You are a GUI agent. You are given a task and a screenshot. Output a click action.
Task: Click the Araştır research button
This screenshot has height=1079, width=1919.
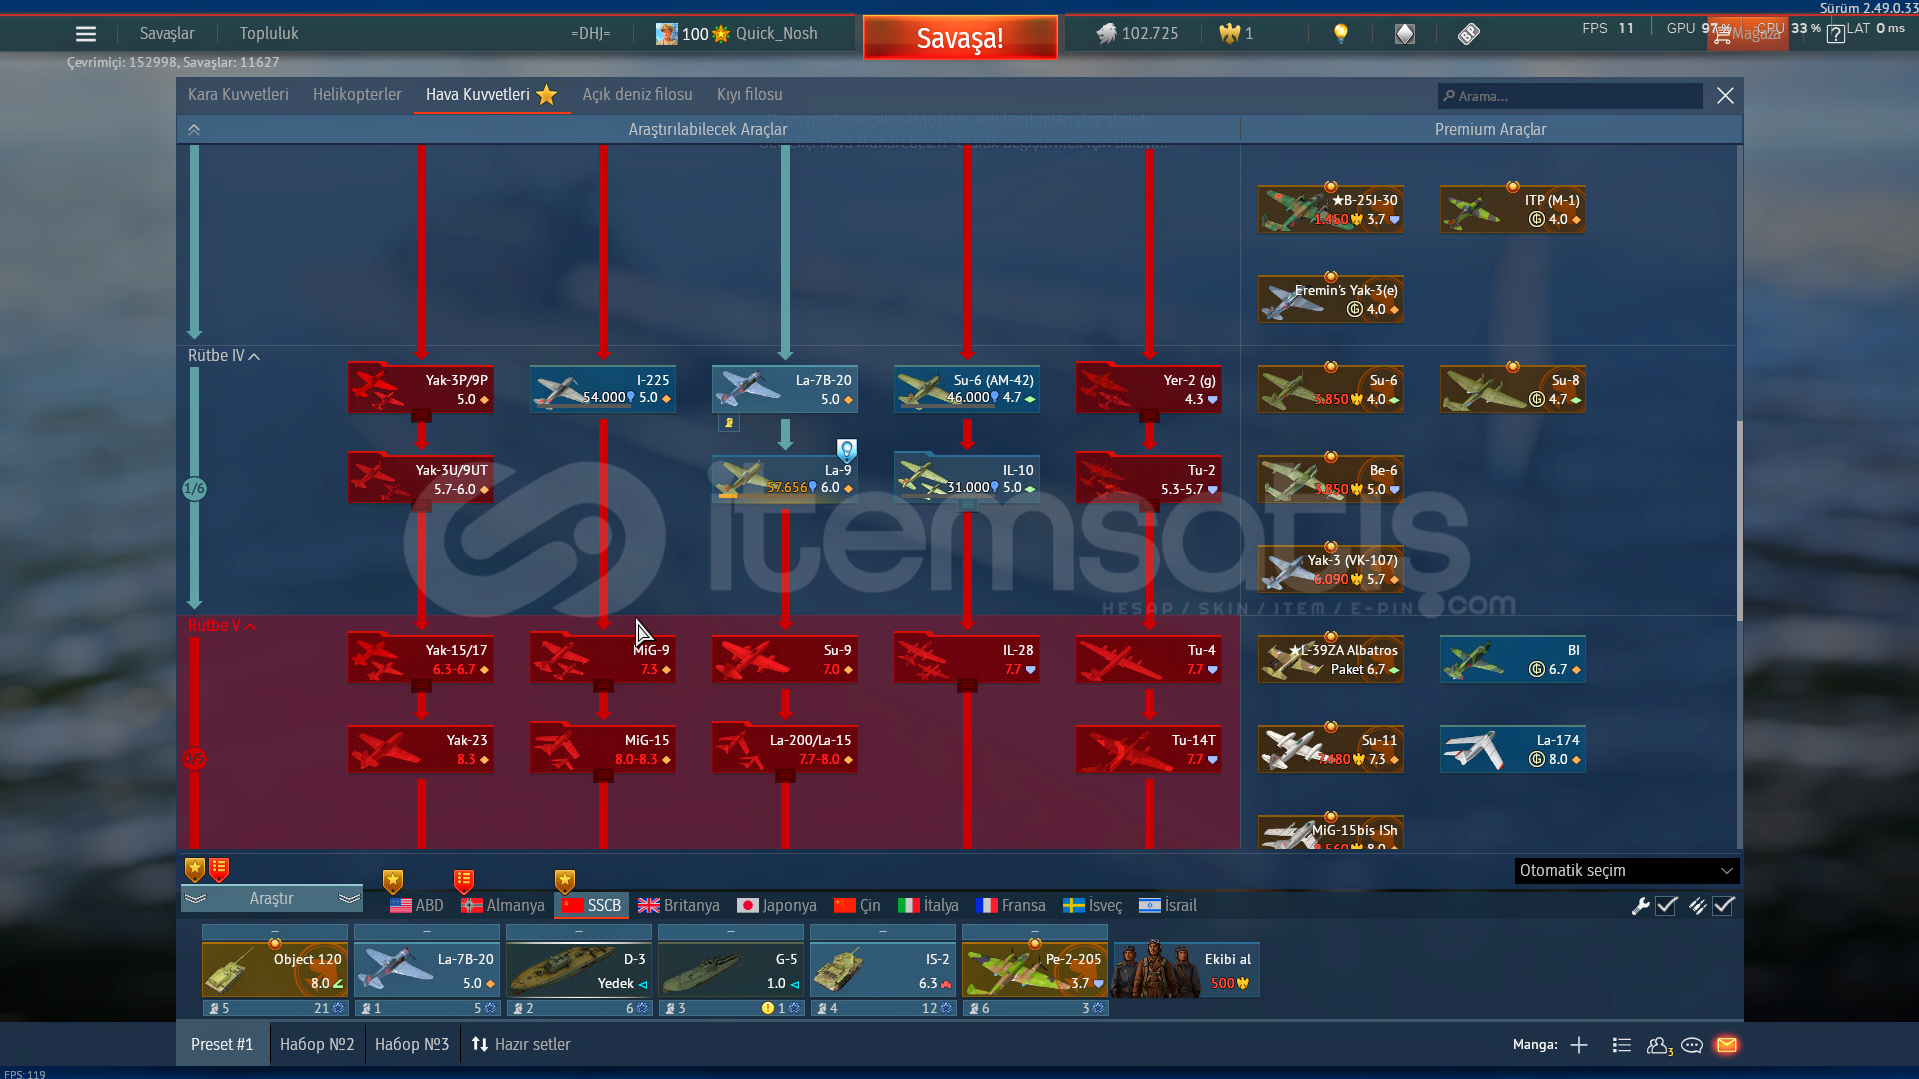pos(272,899)
